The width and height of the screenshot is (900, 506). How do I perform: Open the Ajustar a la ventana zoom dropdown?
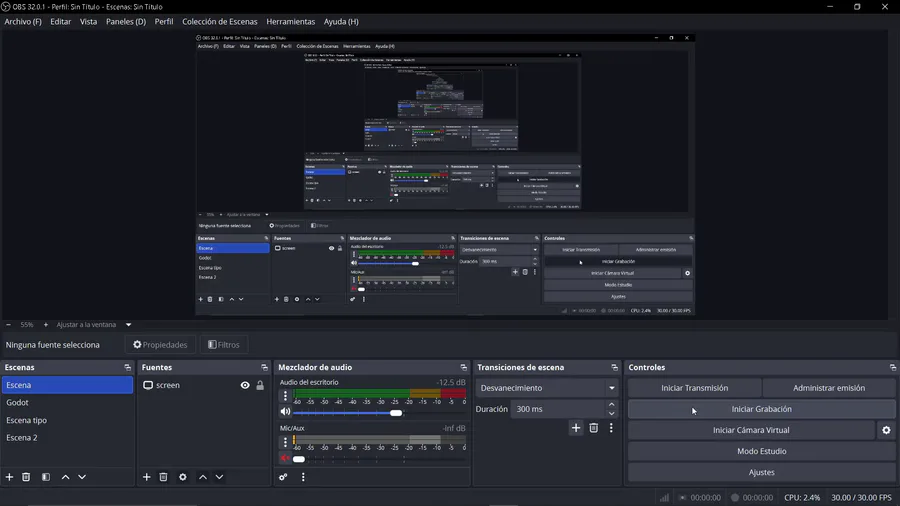(129, 325)
